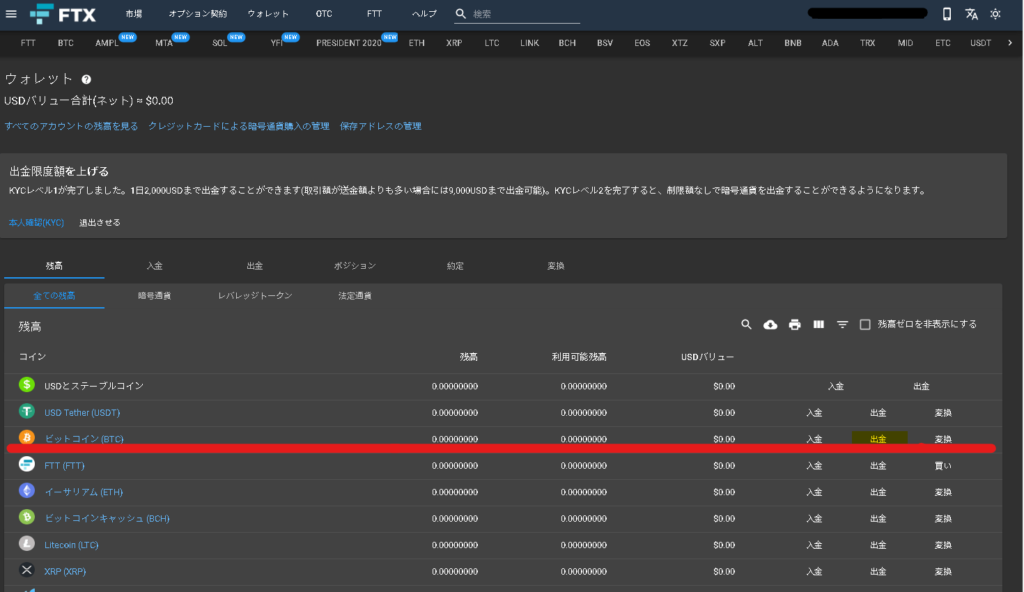Select YFI in the ticker bar

pos(277,43)
